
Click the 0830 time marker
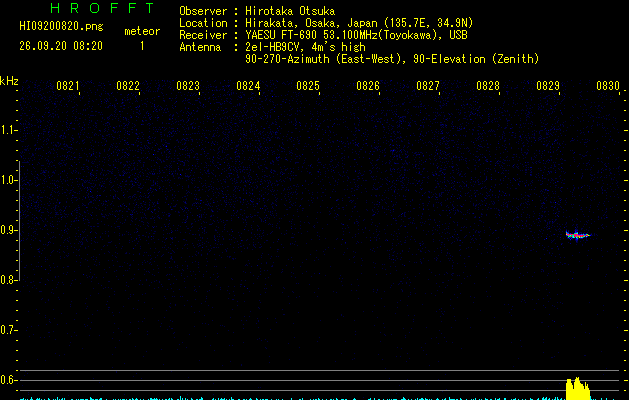tap(608, 86)
